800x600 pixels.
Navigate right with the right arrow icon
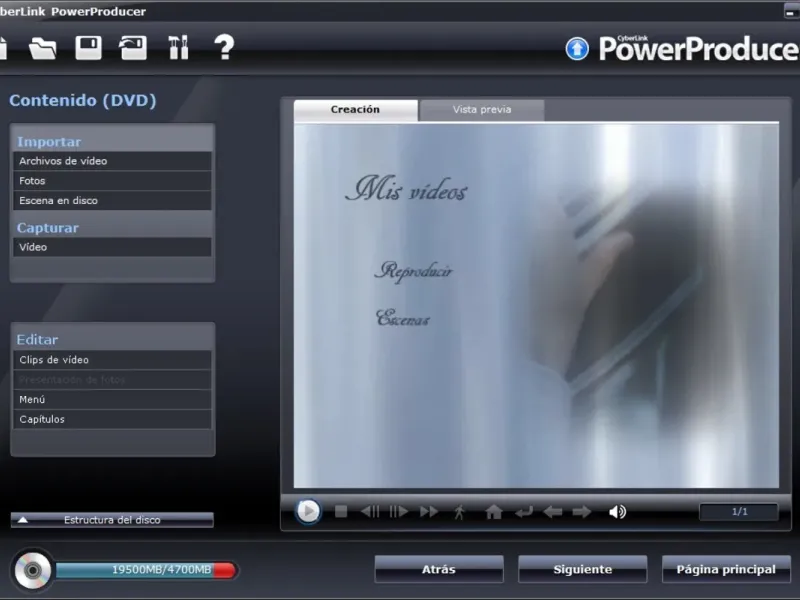click(582, 511)
